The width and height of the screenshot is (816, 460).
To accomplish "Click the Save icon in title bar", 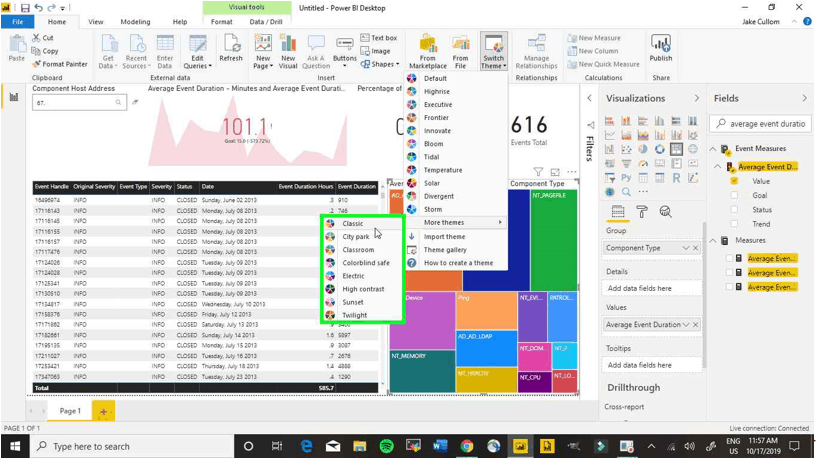I will (x=25, y=8).
